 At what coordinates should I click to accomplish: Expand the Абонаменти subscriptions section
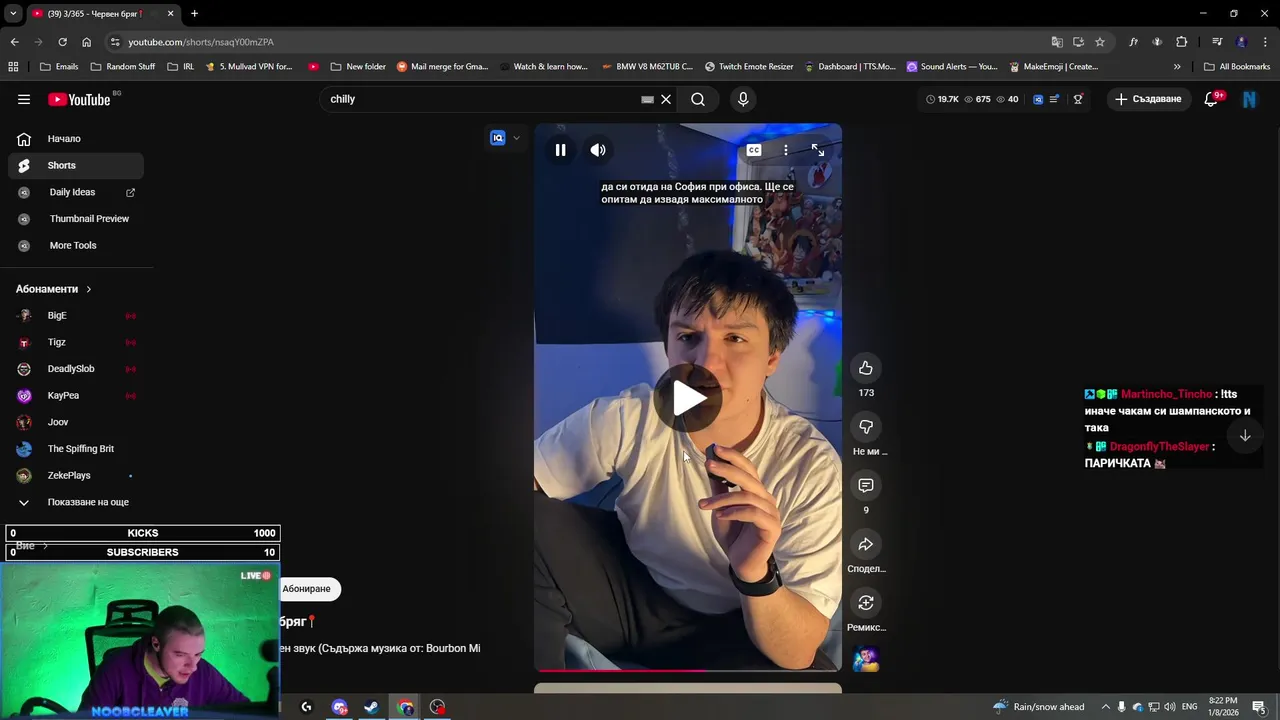tap(54, 289)
